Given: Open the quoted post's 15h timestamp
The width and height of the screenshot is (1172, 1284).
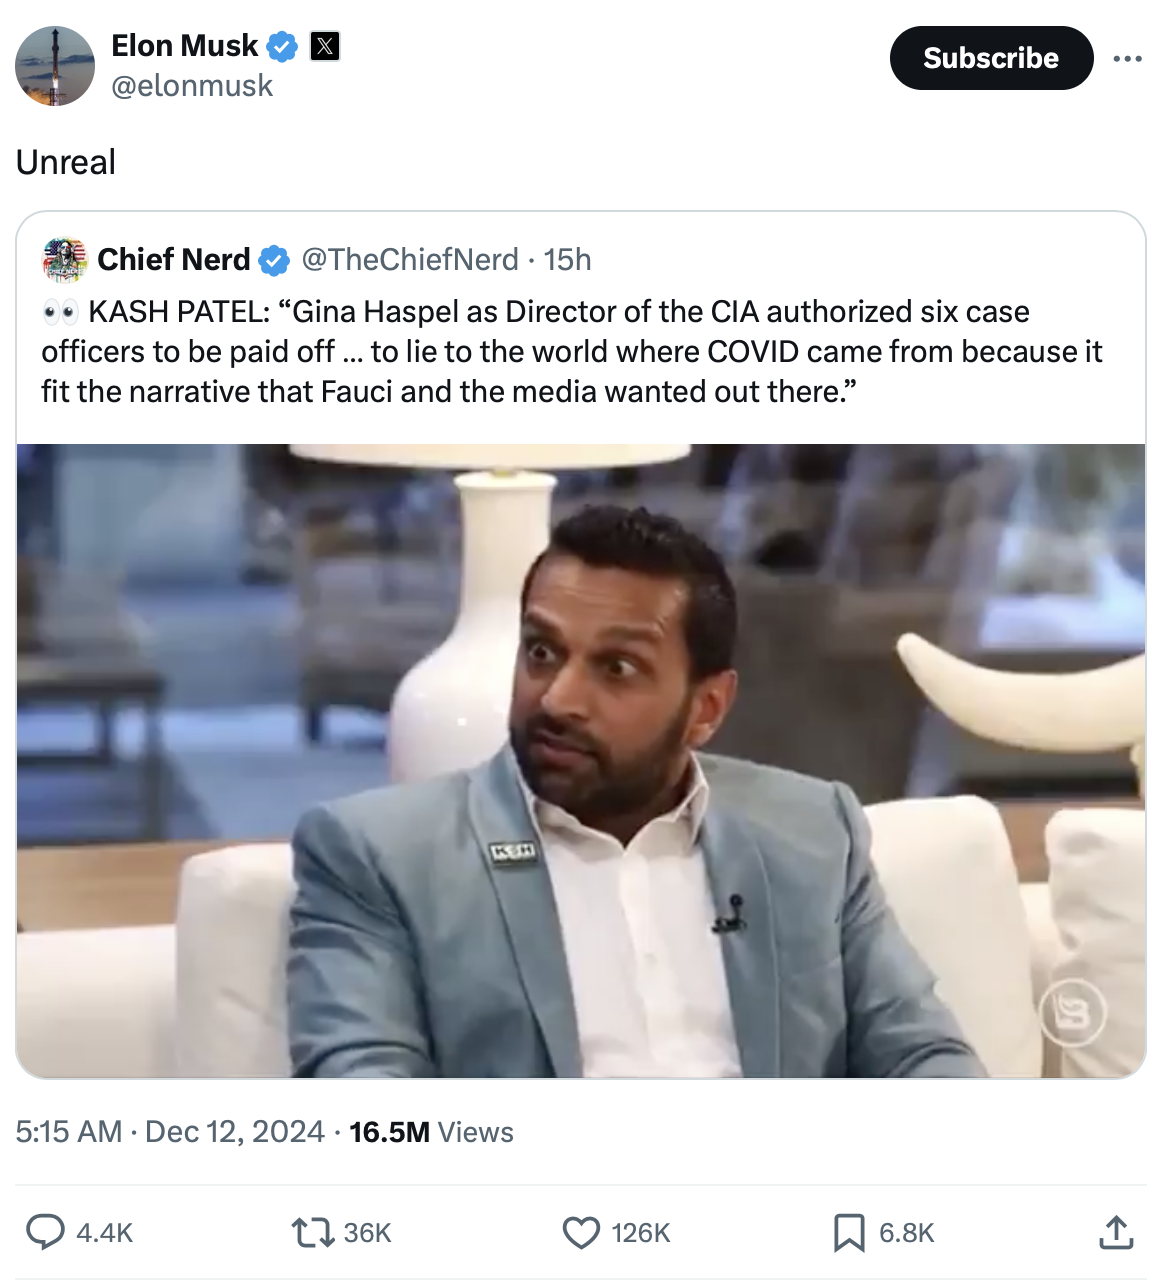Looking at the screenshot, I should (x=568, y=260).
